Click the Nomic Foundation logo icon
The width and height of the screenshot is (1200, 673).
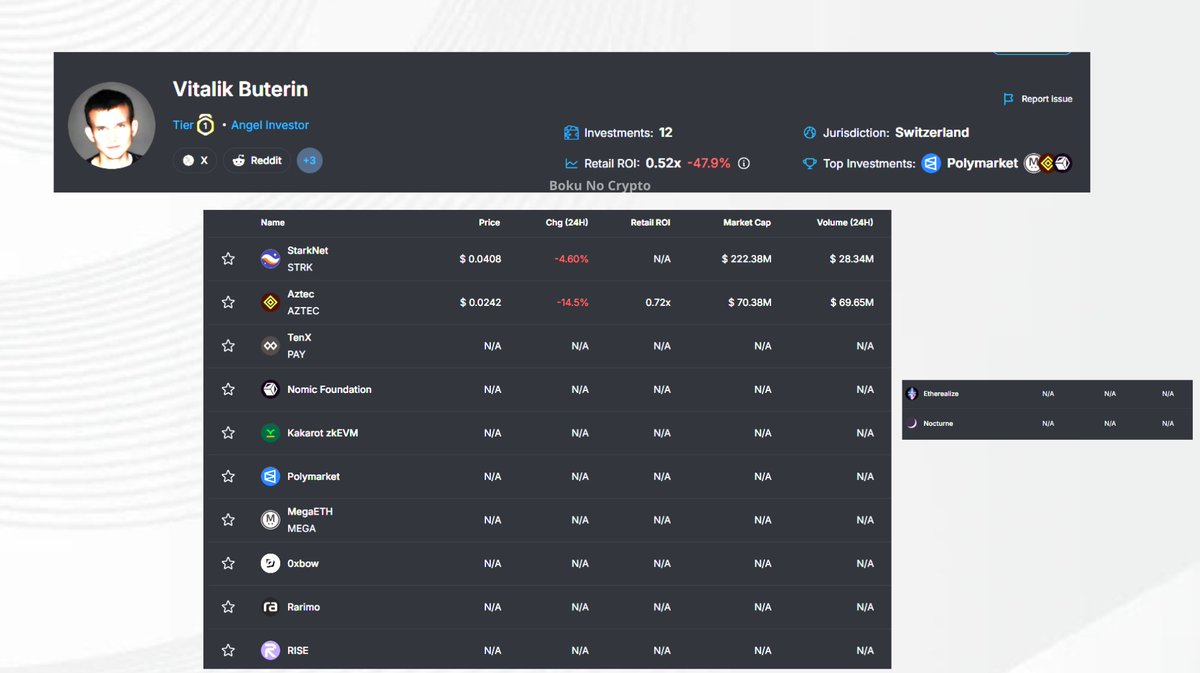pyautogui.click(x=270, y=389)
